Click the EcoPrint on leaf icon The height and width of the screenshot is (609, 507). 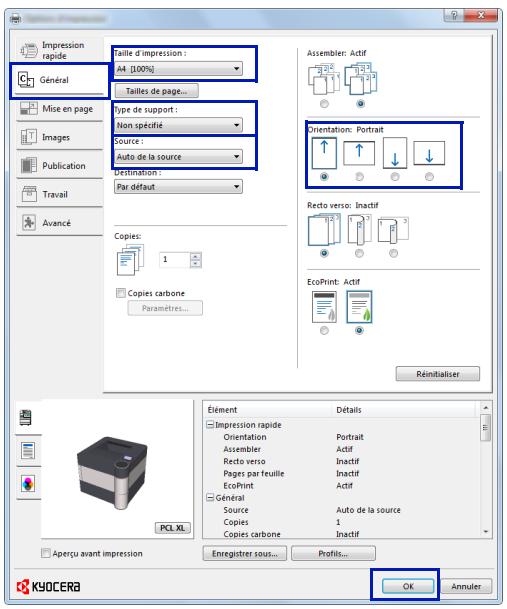359,307
